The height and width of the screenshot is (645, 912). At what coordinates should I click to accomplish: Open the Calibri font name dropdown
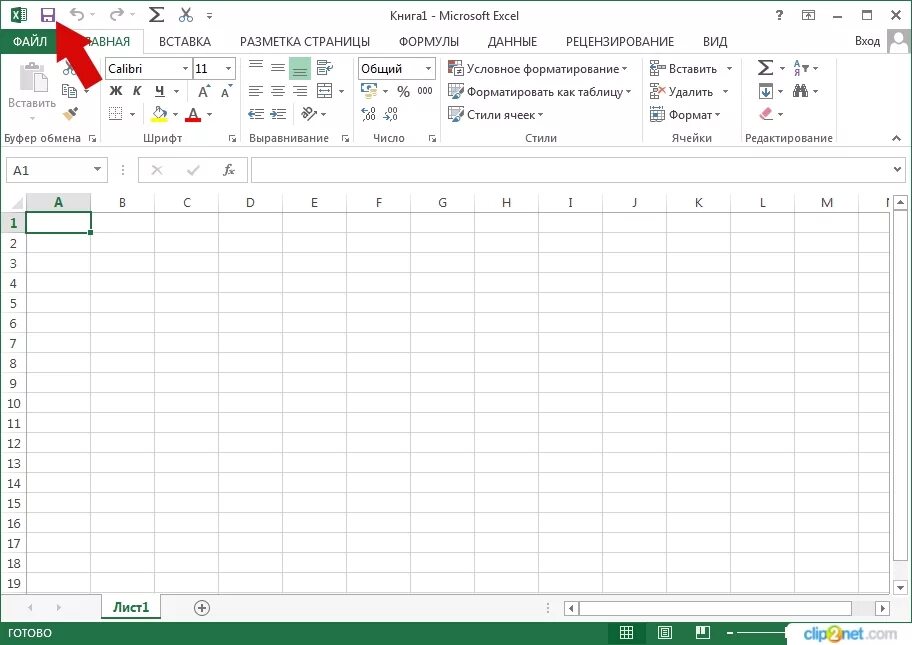pos(186,69)
